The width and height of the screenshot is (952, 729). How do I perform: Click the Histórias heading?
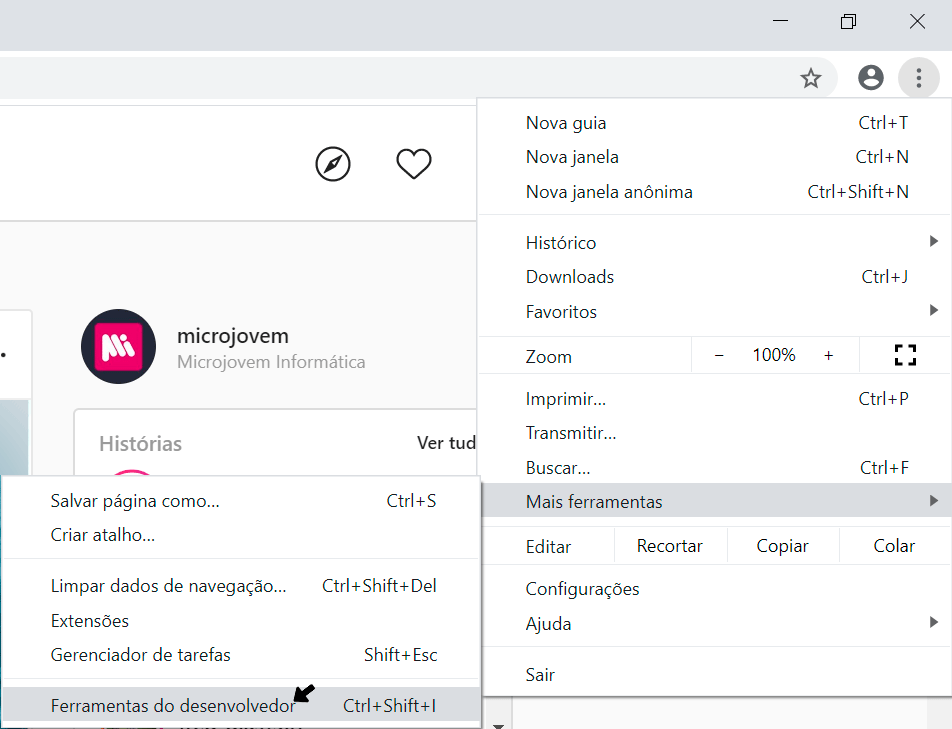pos(141,444)
